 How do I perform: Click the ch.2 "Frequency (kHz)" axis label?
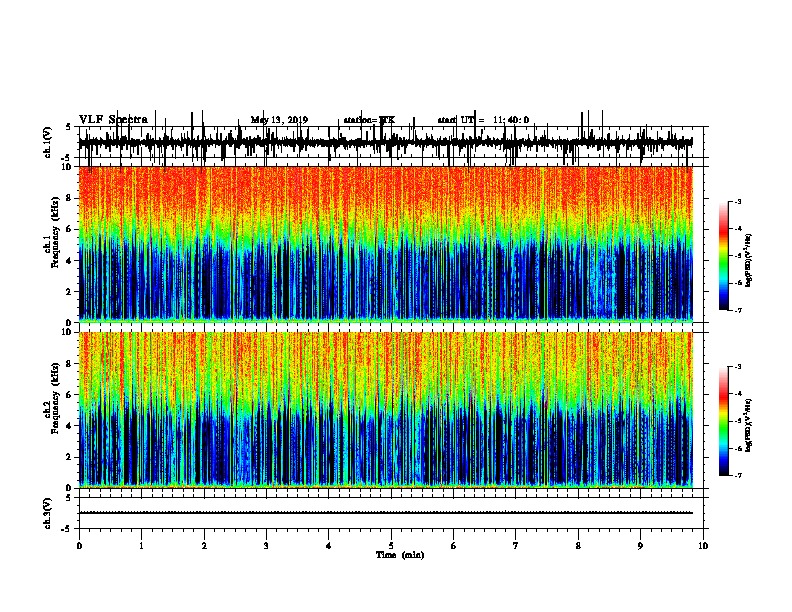[55, 398]
